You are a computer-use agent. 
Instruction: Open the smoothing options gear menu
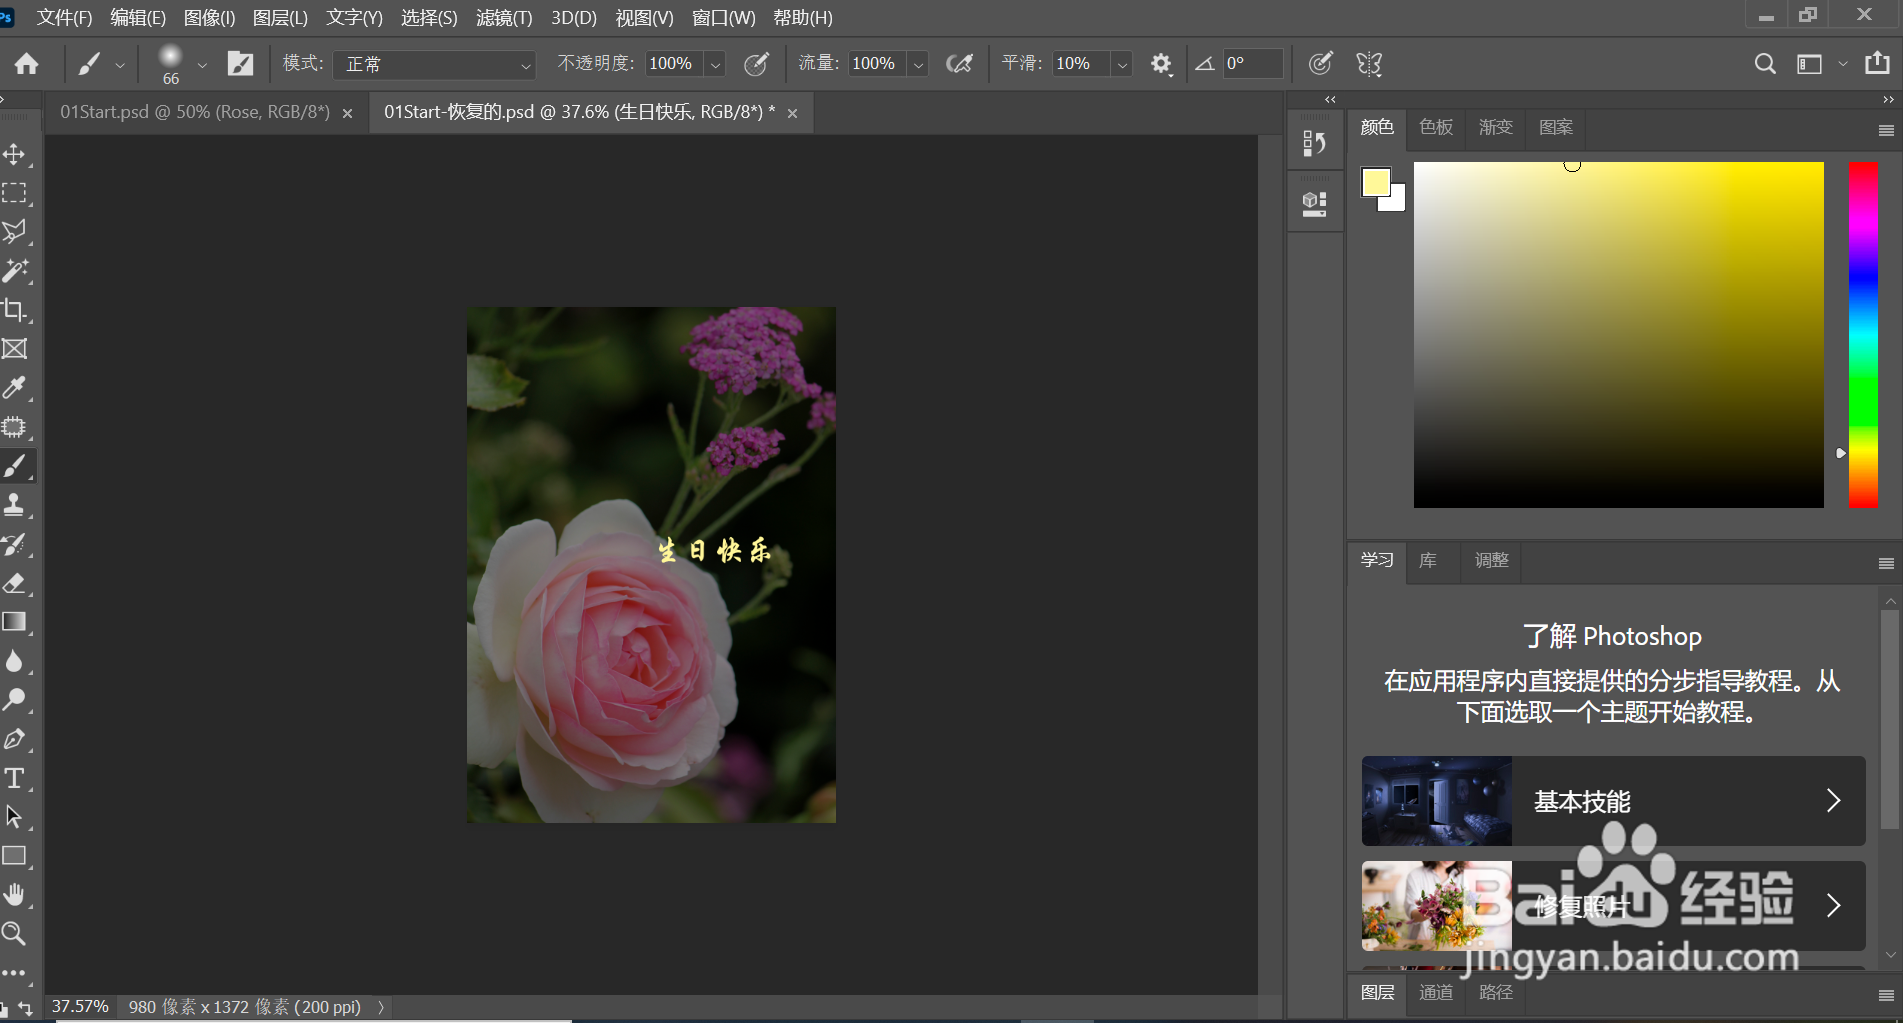(1160, 64)
